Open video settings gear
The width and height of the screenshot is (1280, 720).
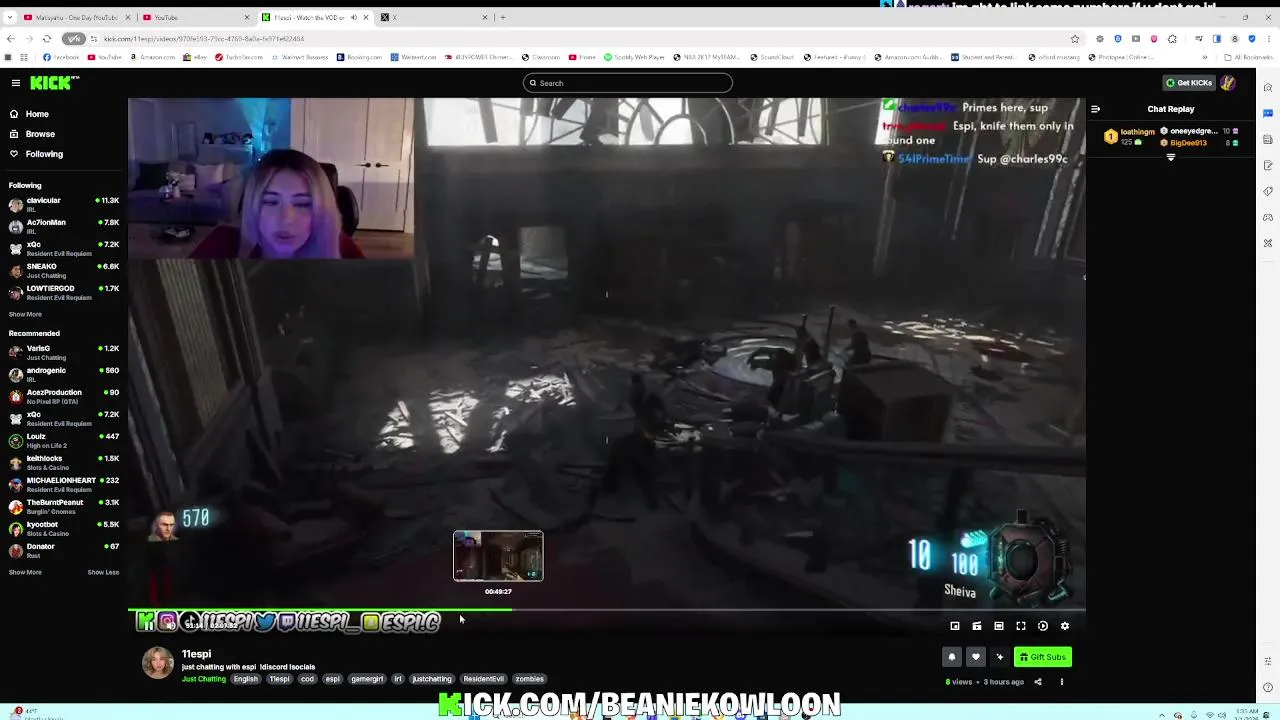click(x=1065, y=626)
